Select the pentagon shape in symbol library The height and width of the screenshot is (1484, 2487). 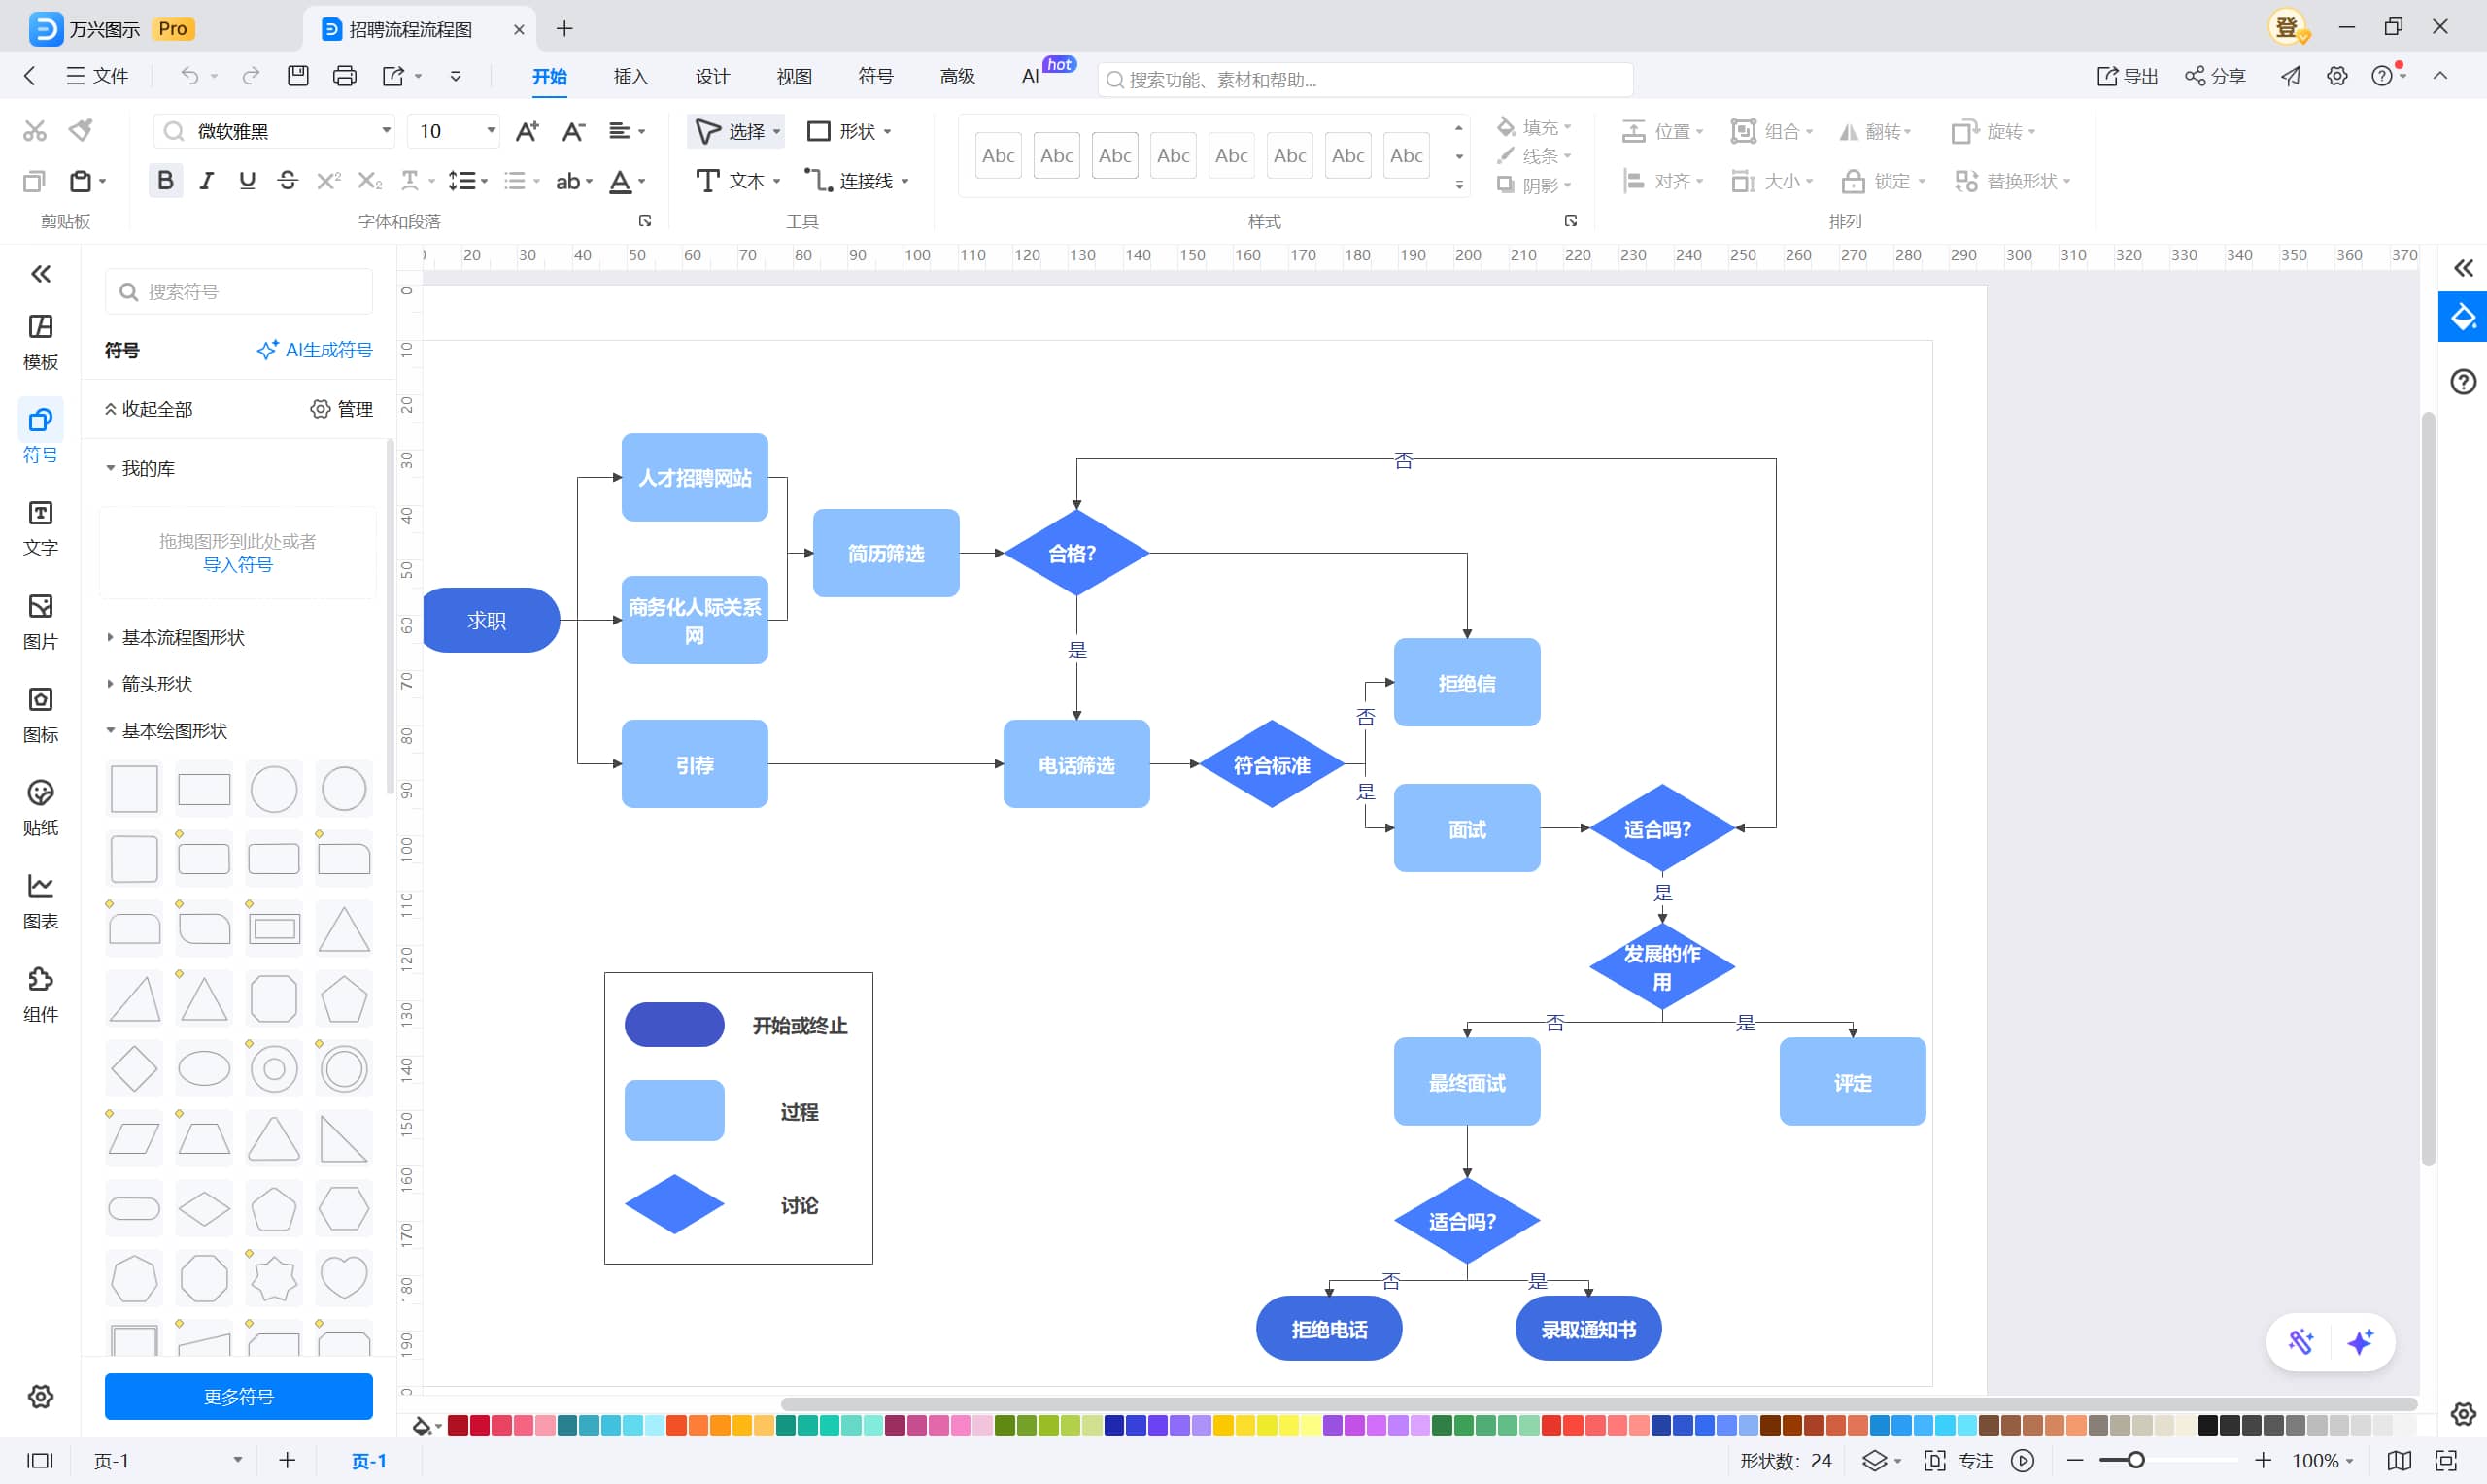[343, 998]
